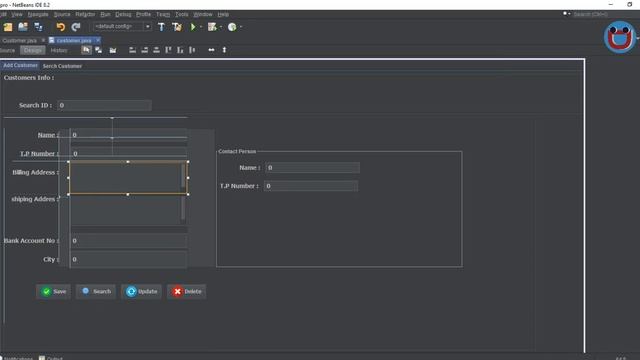
Task: Open the Run button dropdown arrow
Action: pos(201,27)
